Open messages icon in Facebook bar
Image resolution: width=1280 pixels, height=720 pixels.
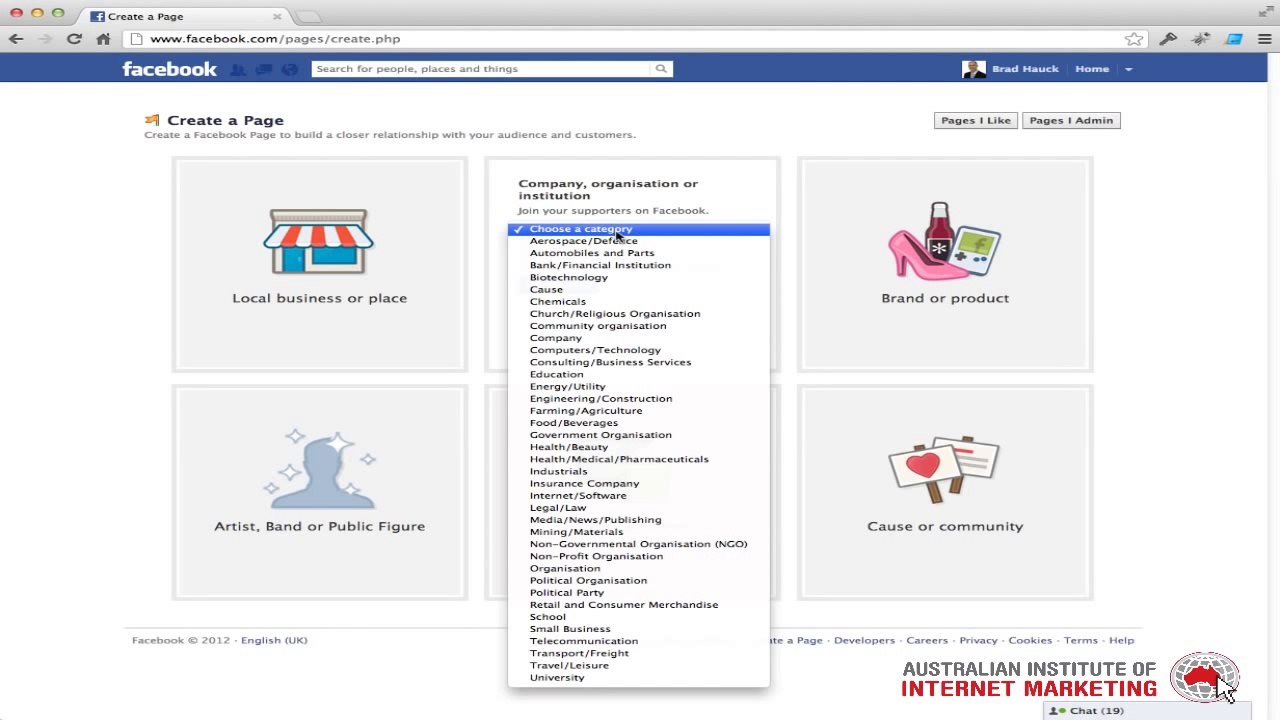264,69
